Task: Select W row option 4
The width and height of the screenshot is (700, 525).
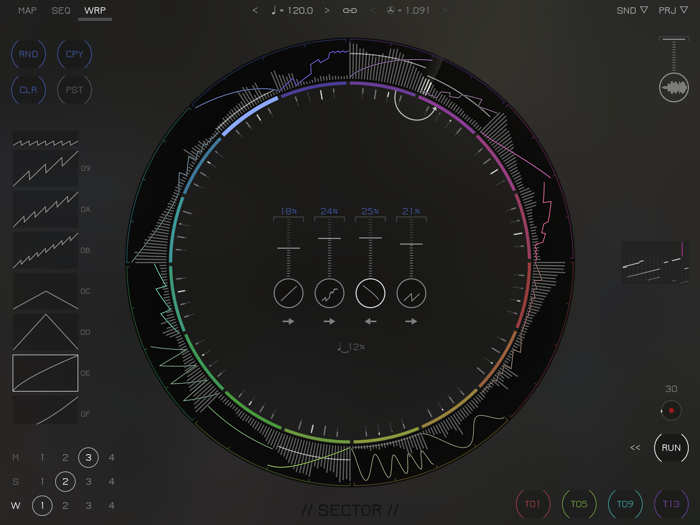Action: (111, 506)
